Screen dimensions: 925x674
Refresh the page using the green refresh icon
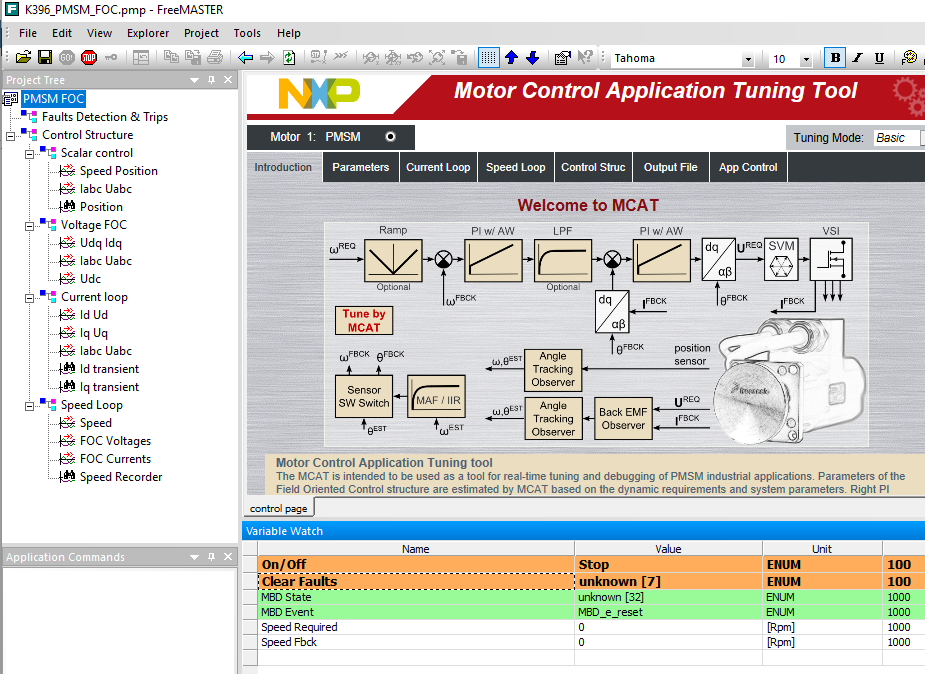289,57
